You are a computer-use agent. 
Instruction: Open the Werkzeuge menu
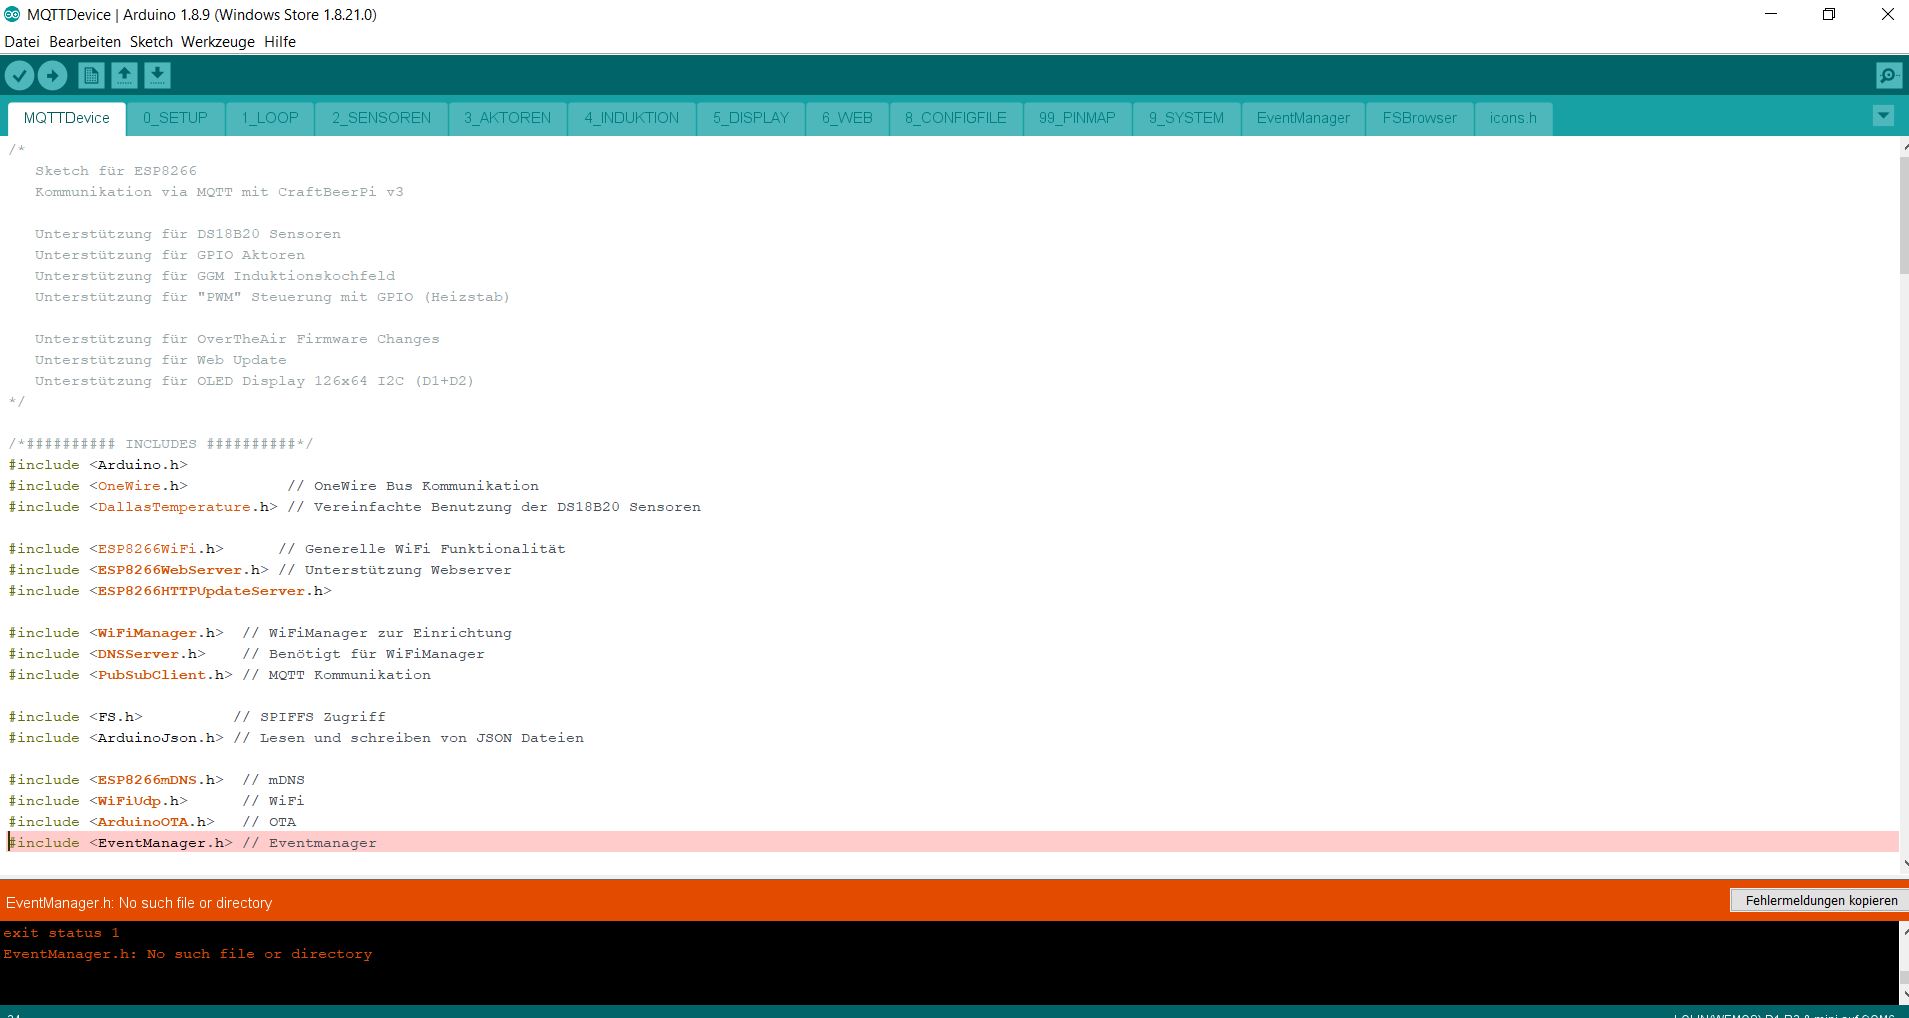pyautogui.click(x=217, y=42)
